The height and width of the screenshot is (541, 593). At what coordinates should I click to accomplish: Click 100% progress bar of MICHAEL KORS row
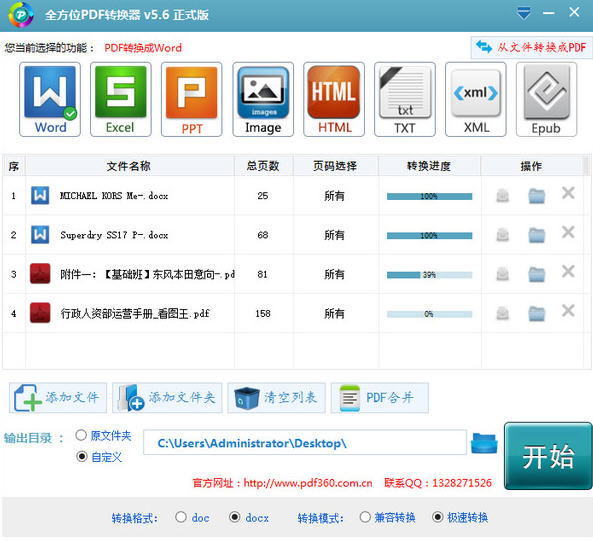point(429,196)
